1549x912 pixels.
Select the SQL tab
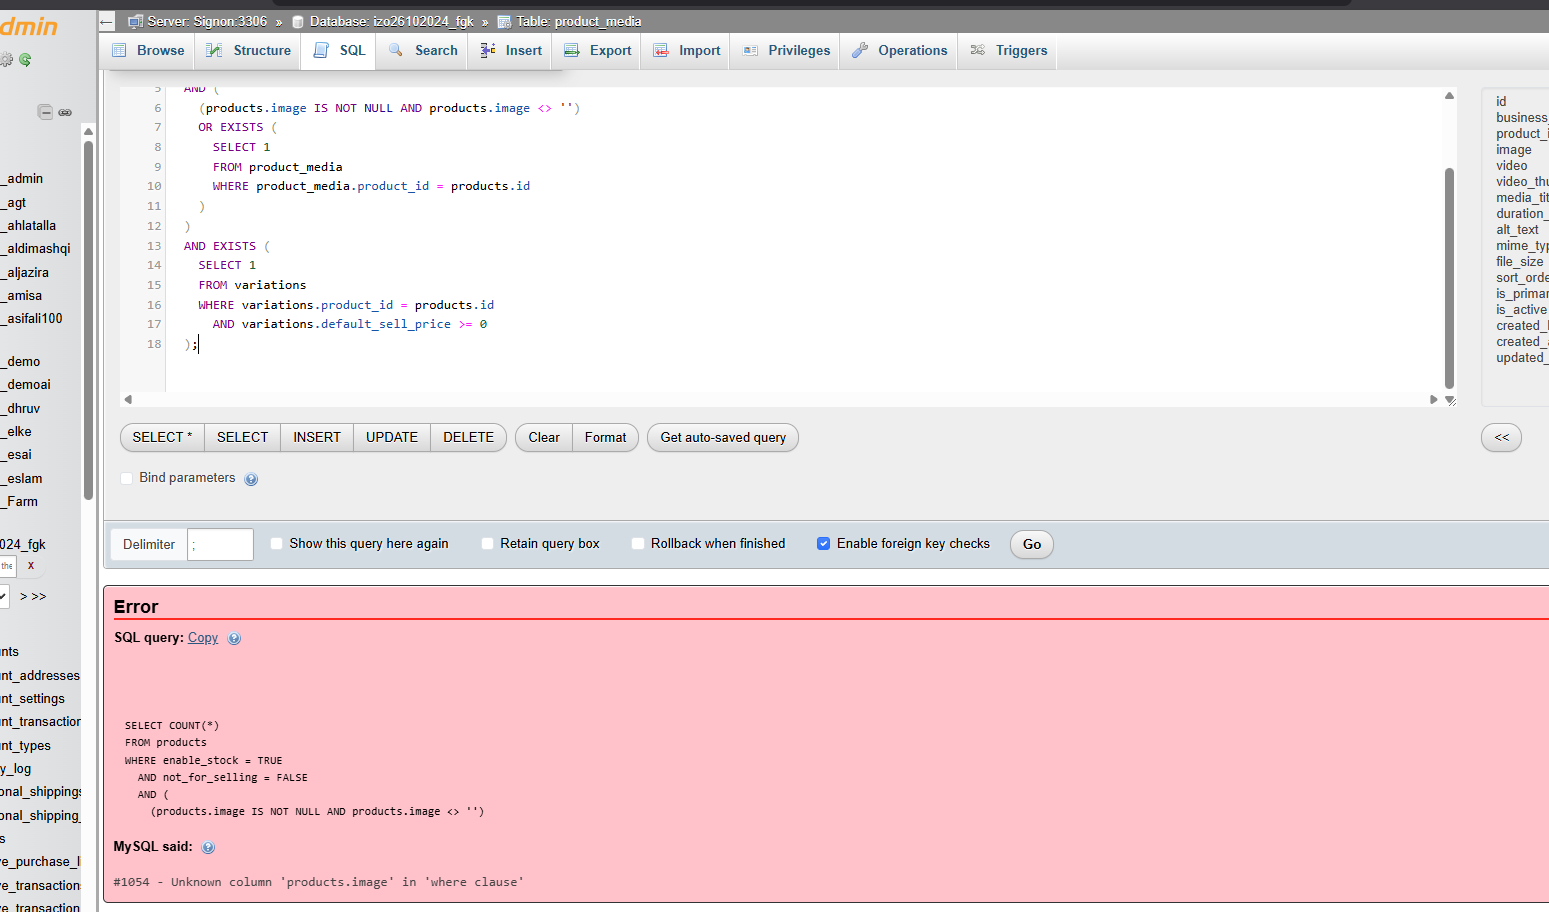339,50
